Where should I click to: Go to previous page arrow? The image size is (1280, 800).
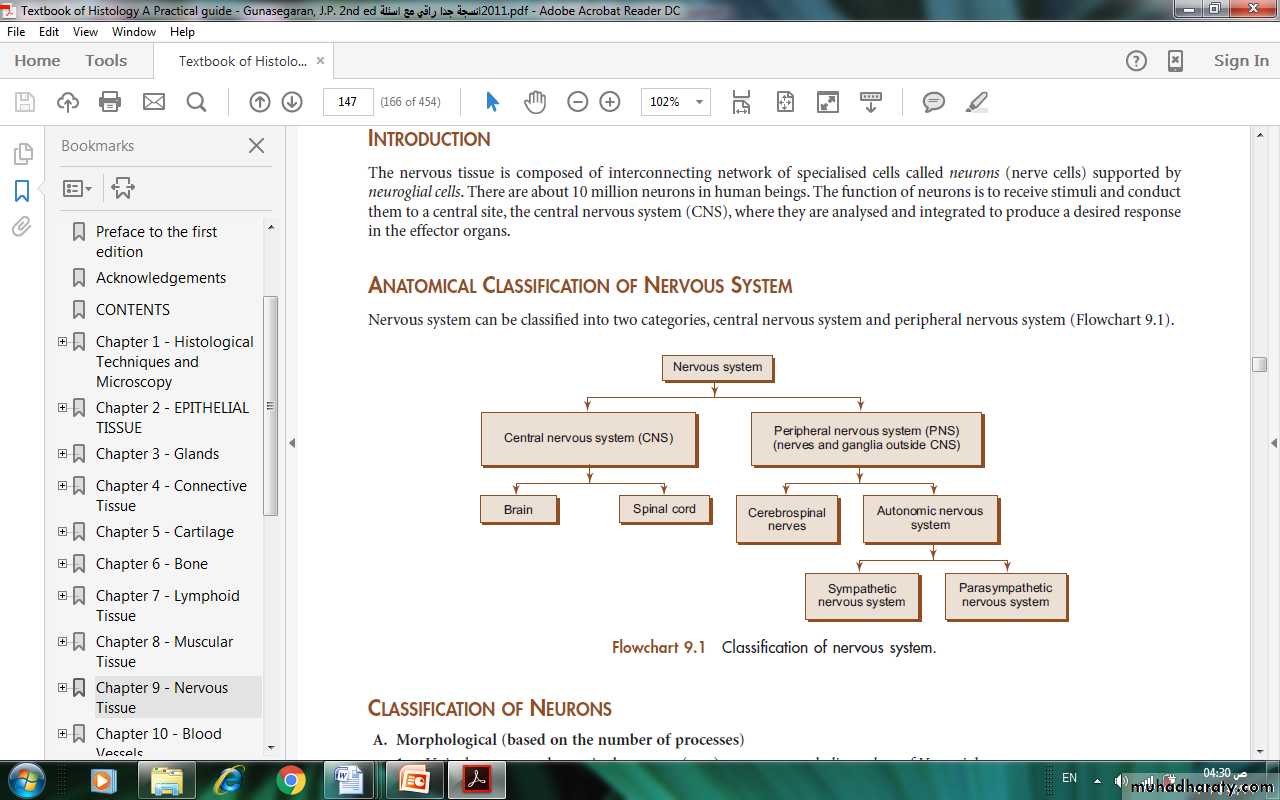coord(259,102)
